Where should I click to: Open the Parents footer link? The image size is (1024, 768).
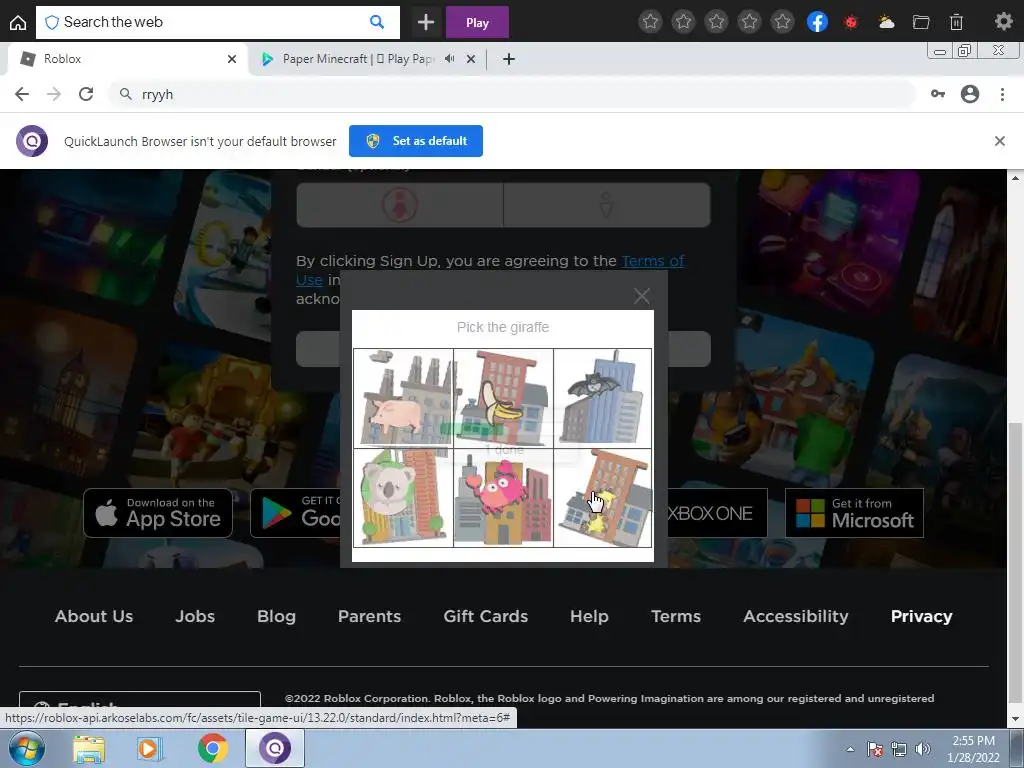point(370,616)
